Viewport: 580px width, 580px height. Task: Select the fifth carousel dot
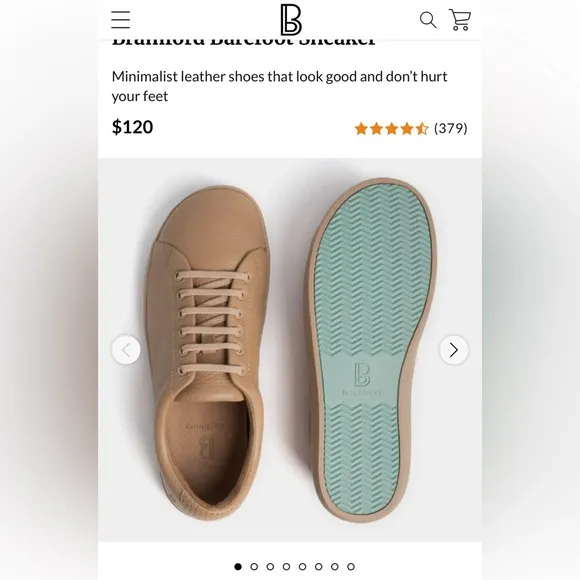[x=303, y=566]
